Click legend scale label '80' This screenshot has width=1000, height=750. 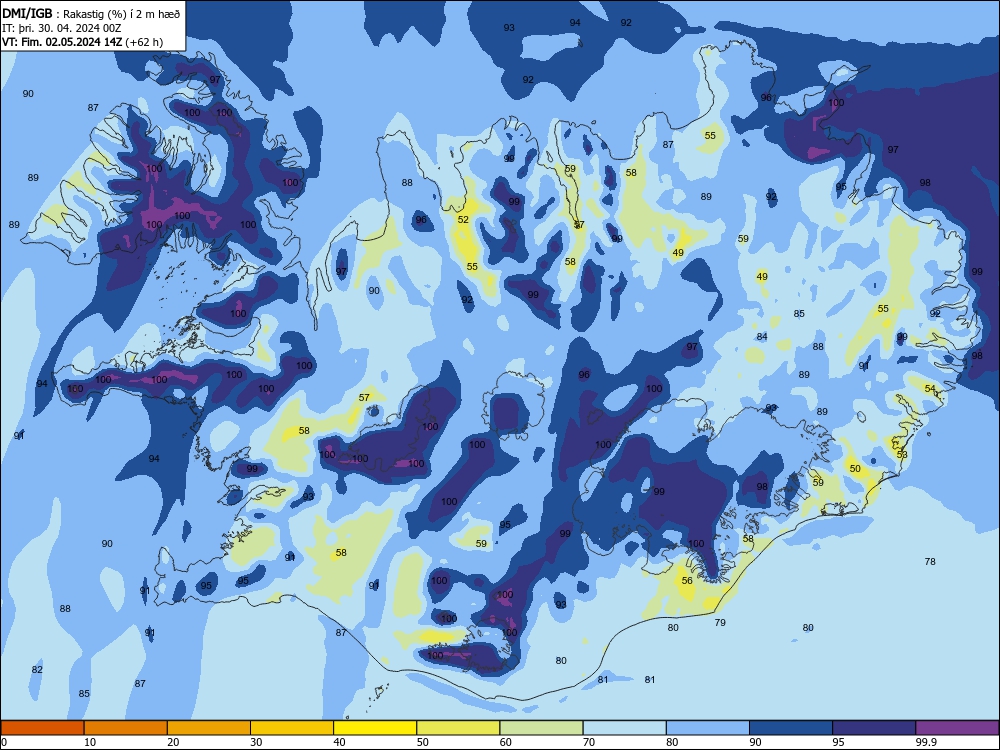(x=672, y=742)
